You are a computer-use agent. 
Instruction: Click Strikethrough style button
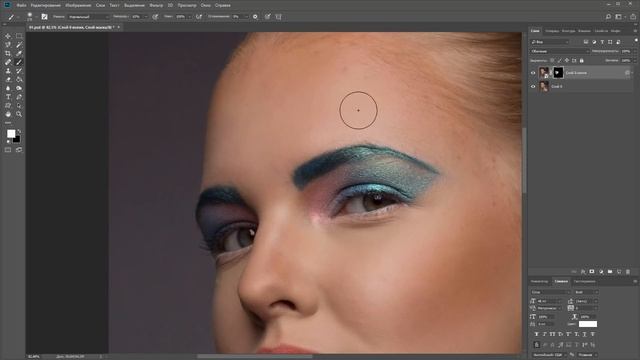(593, 334)
